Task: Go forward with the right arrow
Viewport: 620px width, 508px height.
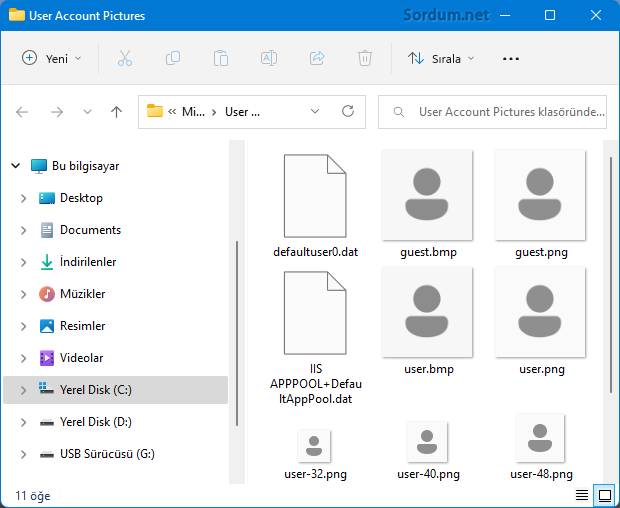Action: pos(57,112)
